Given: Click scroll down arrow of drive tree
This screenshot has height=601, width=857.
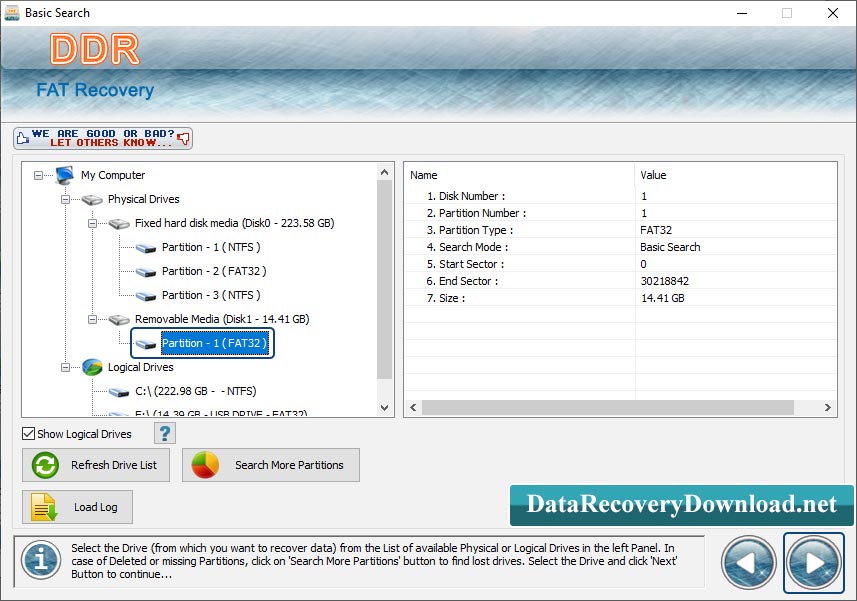Looking at the screenshot, I should pyautogui.click(x=385, y=408).
